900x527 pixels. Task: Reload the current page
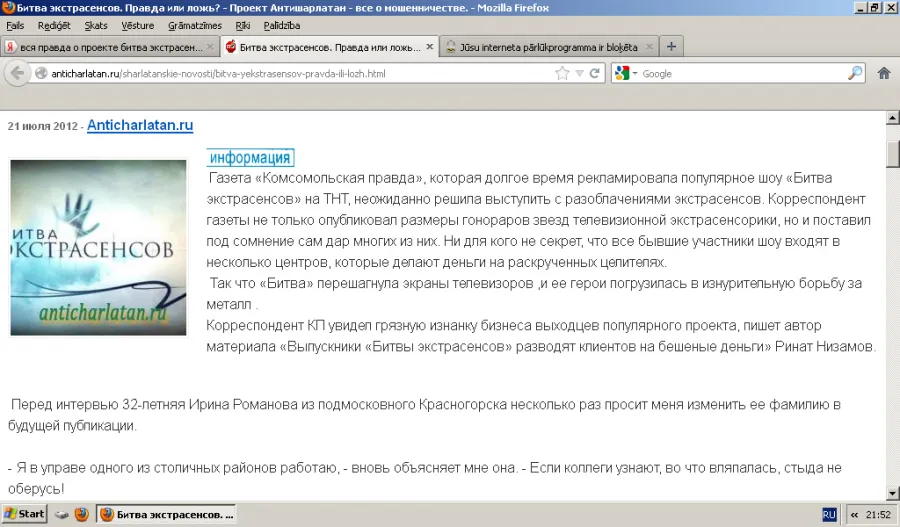[595, 73]
